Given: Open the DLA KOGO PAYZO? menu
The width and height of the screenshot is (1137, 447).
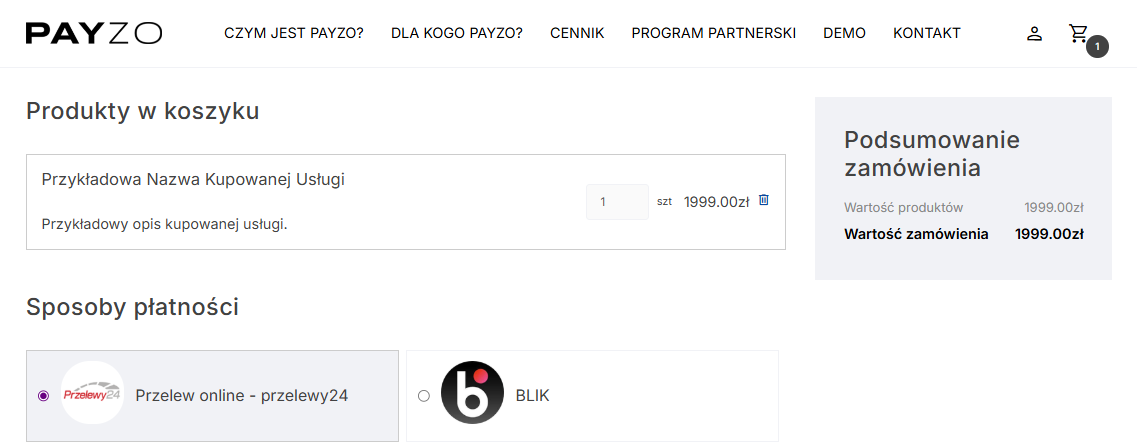Looking at the screenshot, I should point(457,33).
